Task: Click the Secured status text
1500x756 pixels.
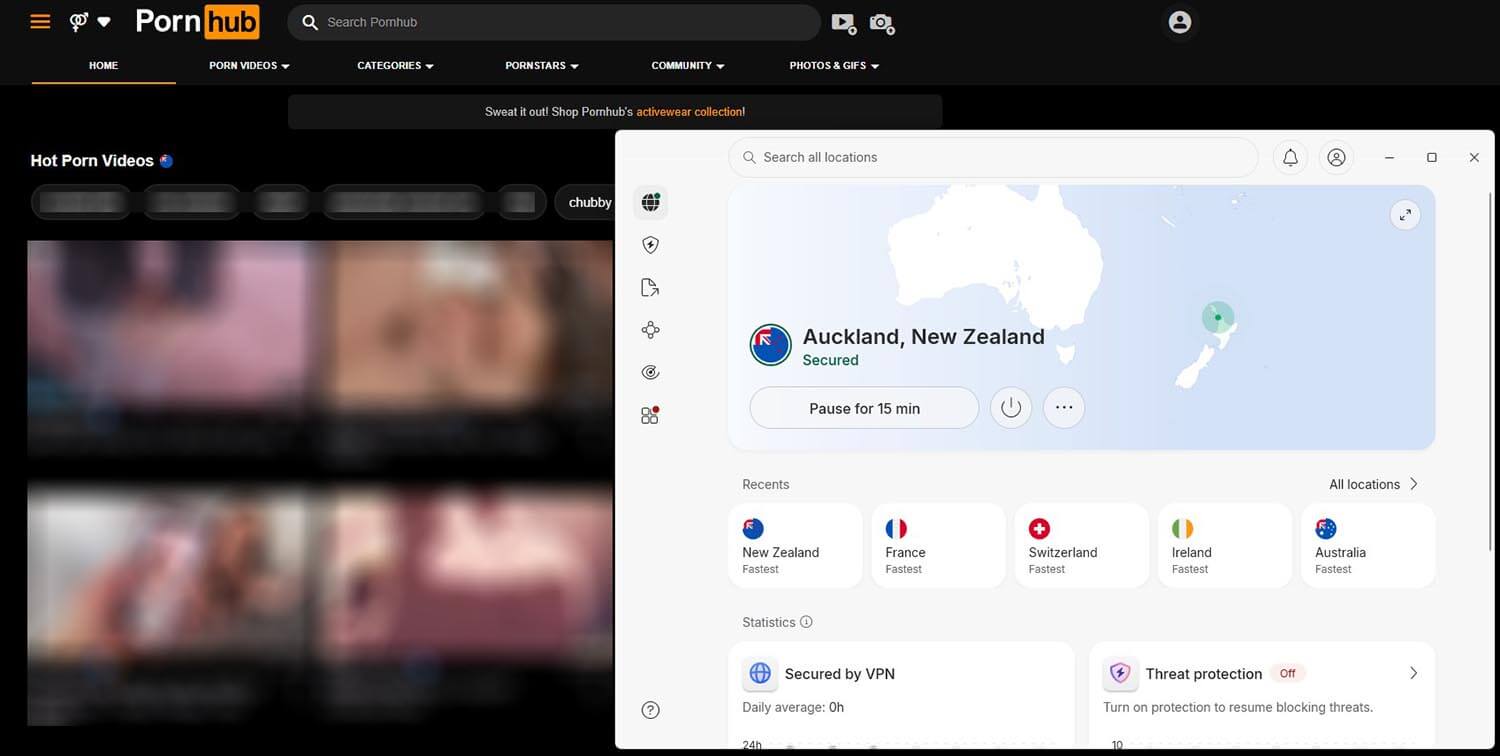Action: click(x=830, y=360)
